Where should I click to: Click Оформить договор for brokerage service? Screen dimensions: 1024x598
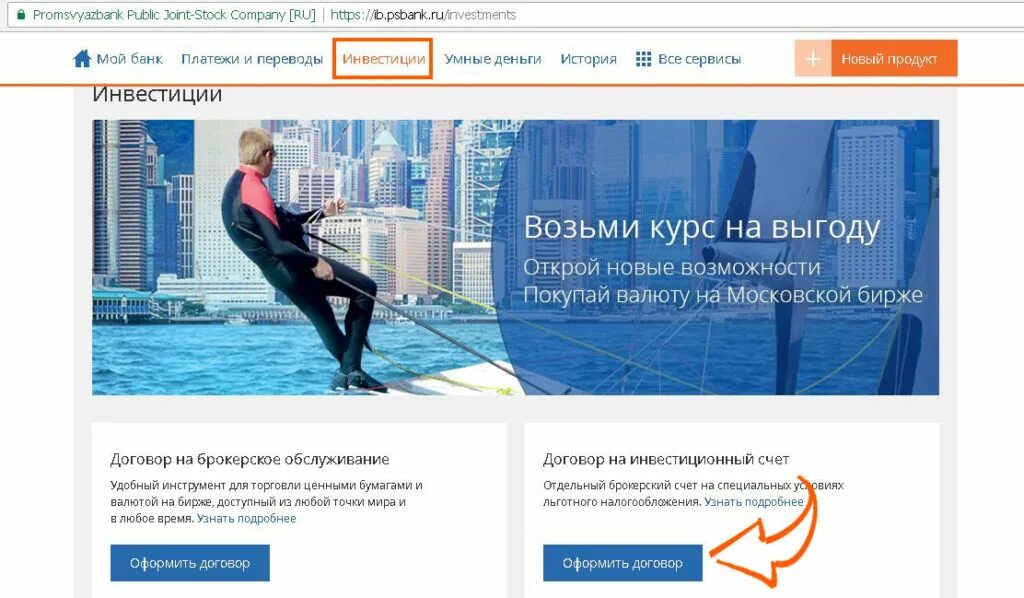[x=189, y=563]
